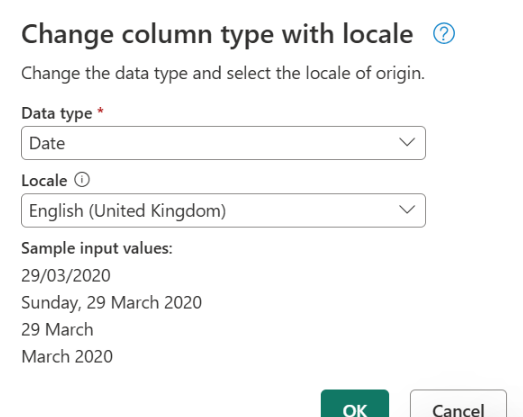
Task: Click the Data type field label
Action: pos(57,114)
